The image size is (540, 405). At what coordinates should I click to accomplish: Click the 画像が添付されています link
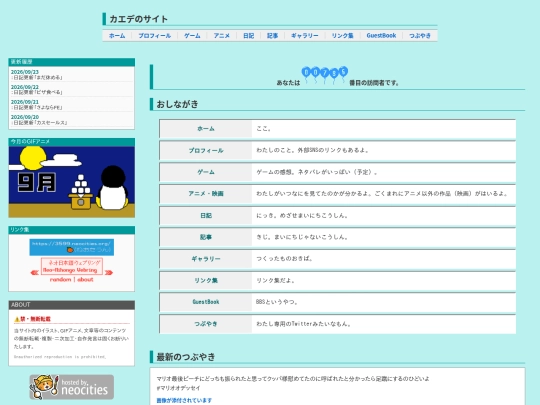184,401
